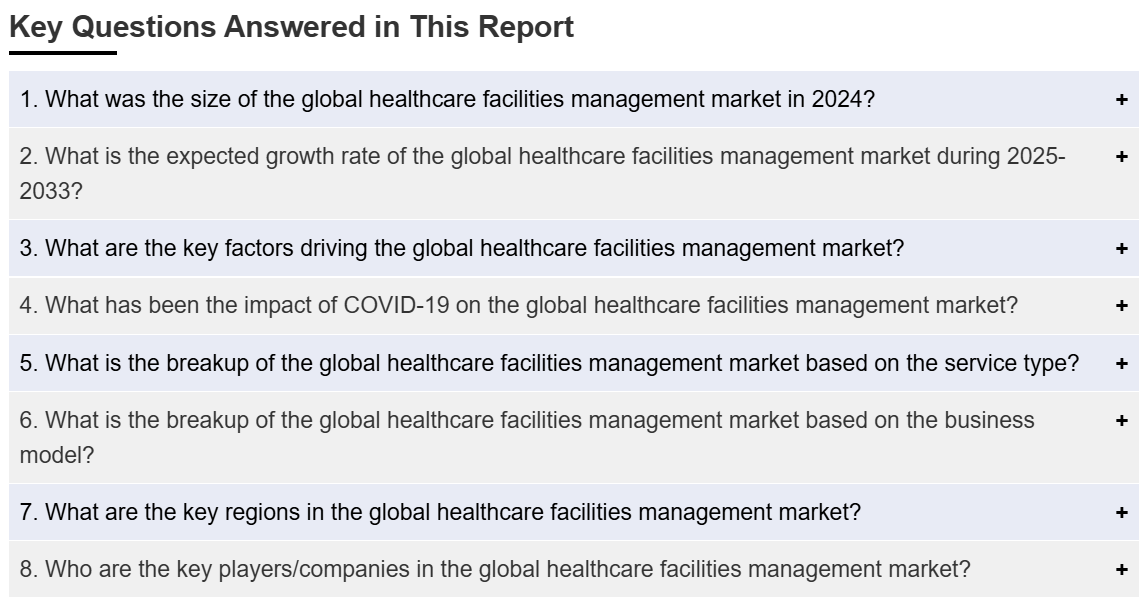This screenshot has height=602, width=1145.
Task: Click the "Key Questions Answered in This Report" heading
Action: click(291, 27)
